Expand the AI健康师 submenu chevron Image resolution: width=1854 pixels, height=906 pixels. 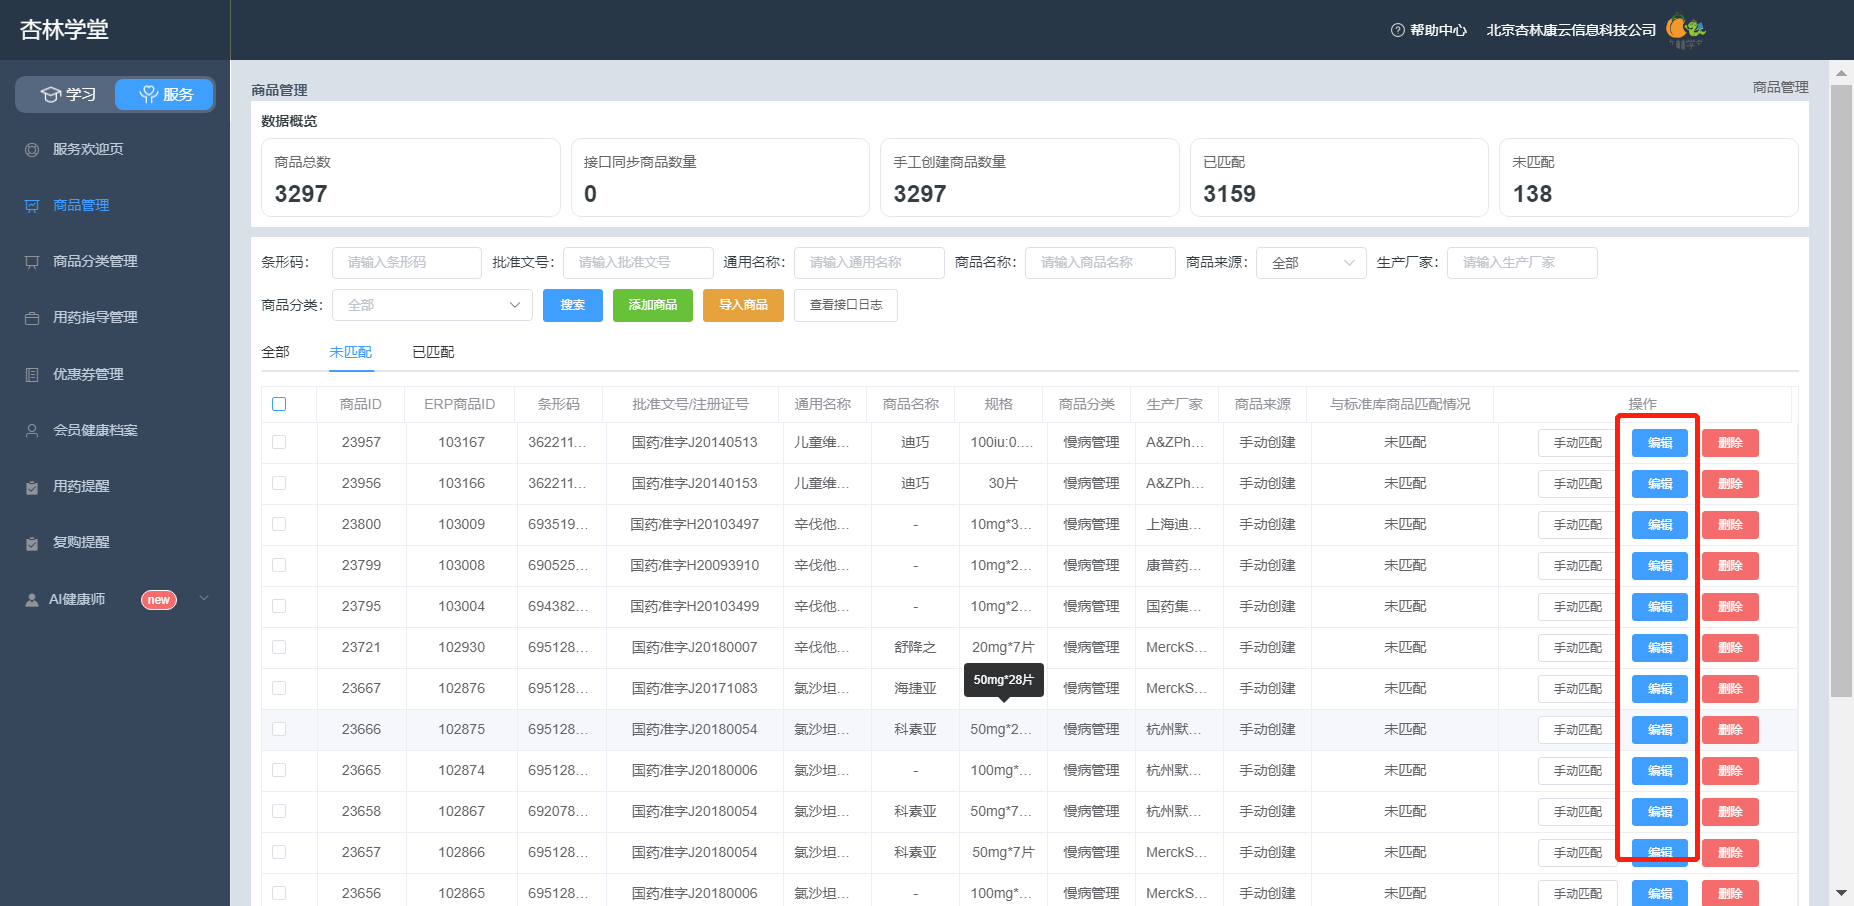coord(204,599)
